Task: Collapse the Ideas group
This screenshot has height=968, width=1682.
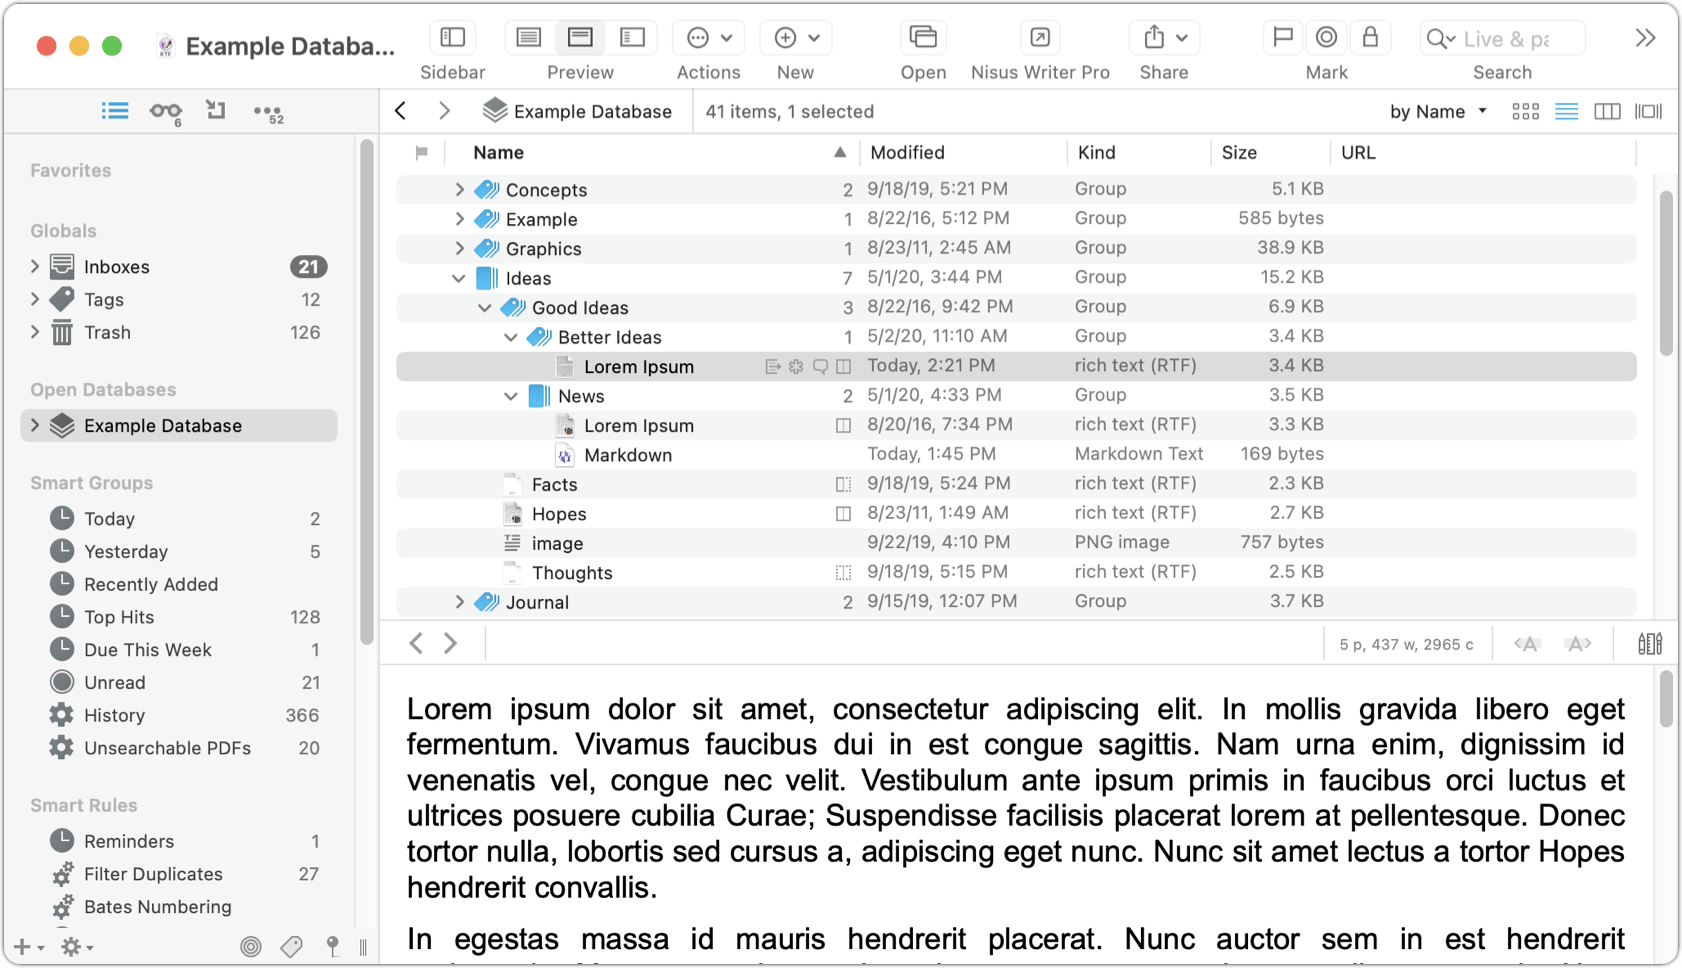Action: [458, 278]
